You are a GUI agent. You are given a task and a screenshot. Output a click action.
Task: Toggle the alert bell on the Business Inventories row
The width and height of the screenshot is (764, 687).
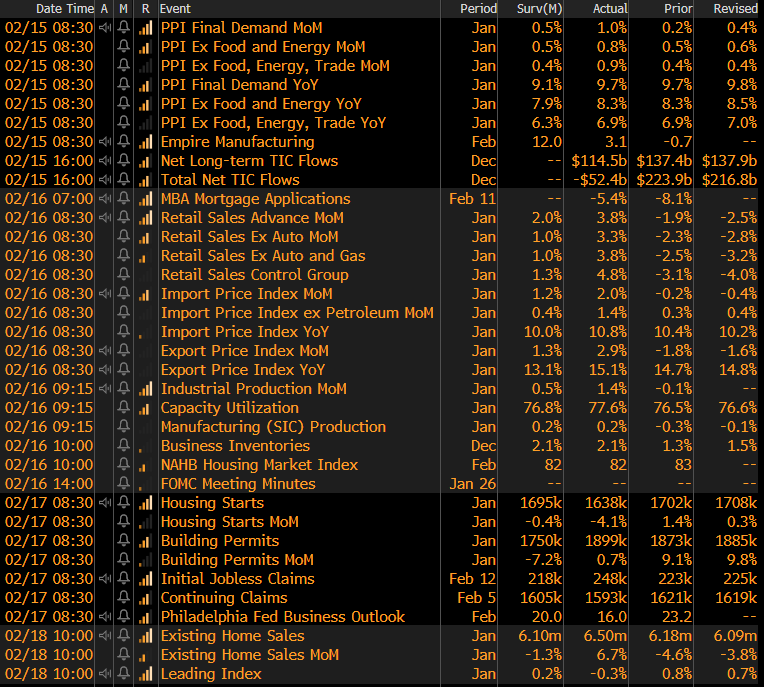(123, 446)
